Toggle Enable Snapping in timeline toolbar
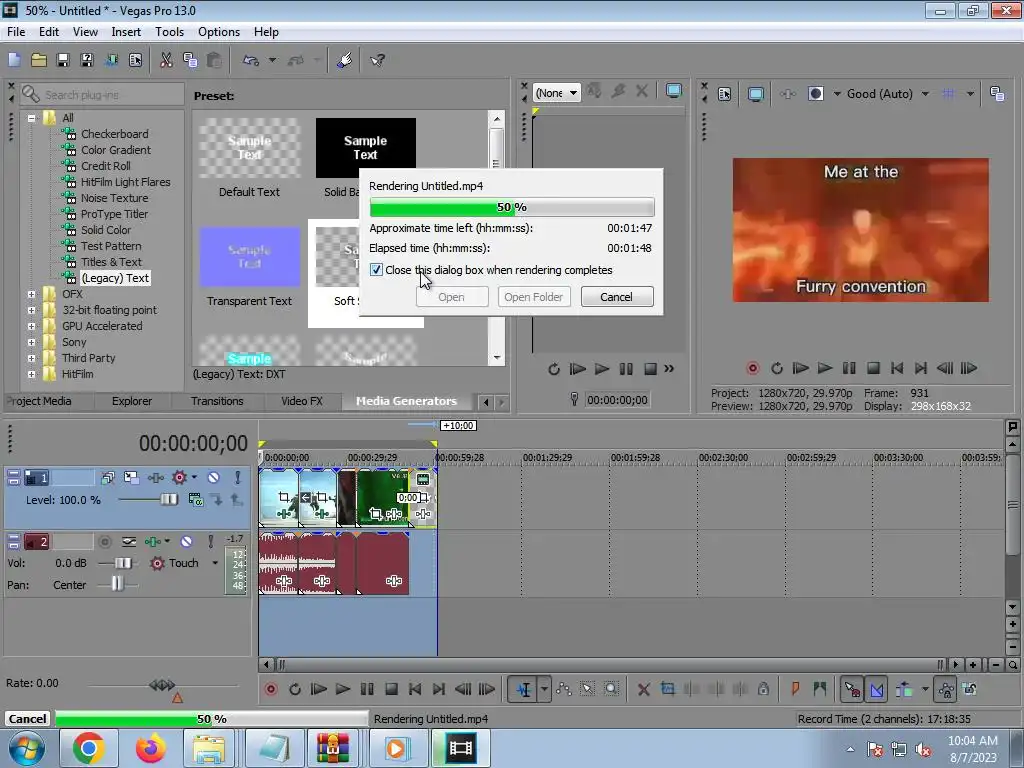Screen dimensions: 1024x768 (852, 689)
